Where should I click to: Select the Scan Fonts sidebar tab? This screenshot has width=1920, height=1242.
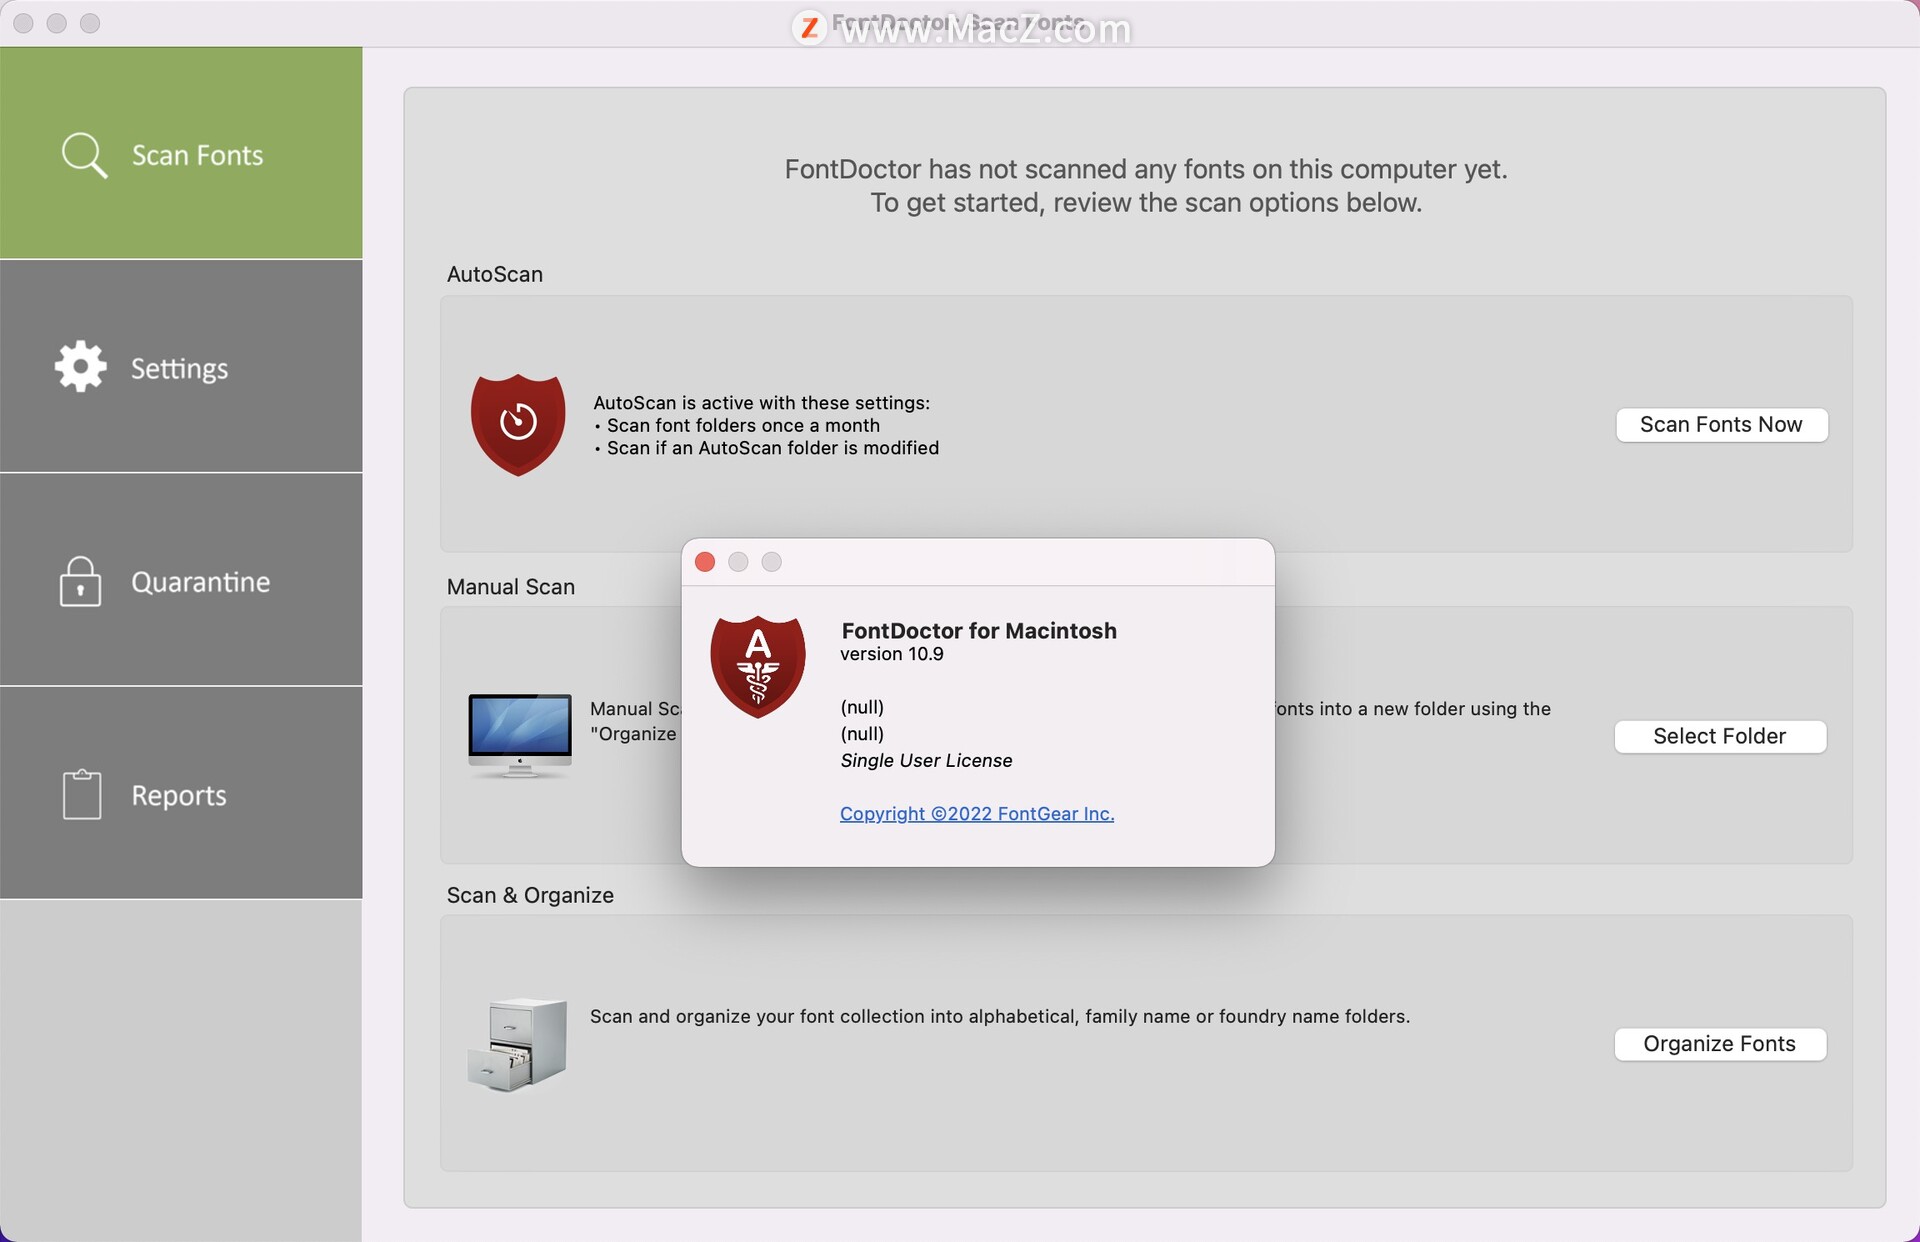(198, 155)
